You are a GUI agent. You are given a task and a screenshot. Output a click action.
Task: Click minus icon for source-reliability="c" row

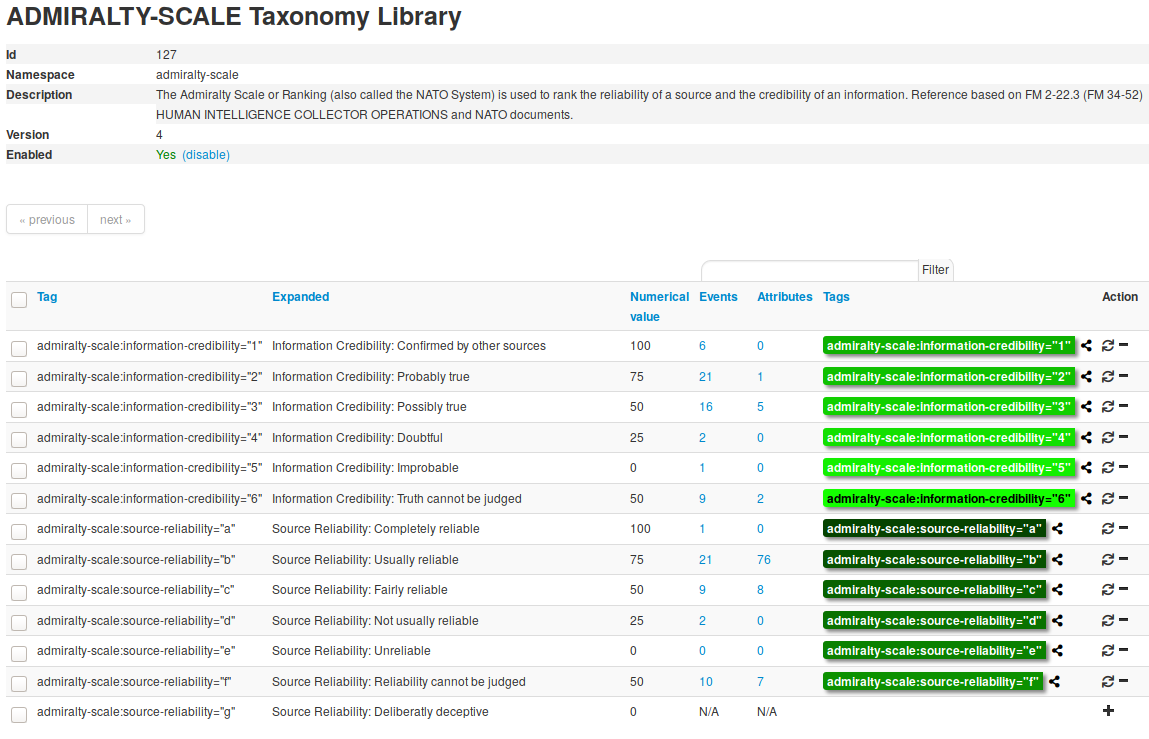1123,589
